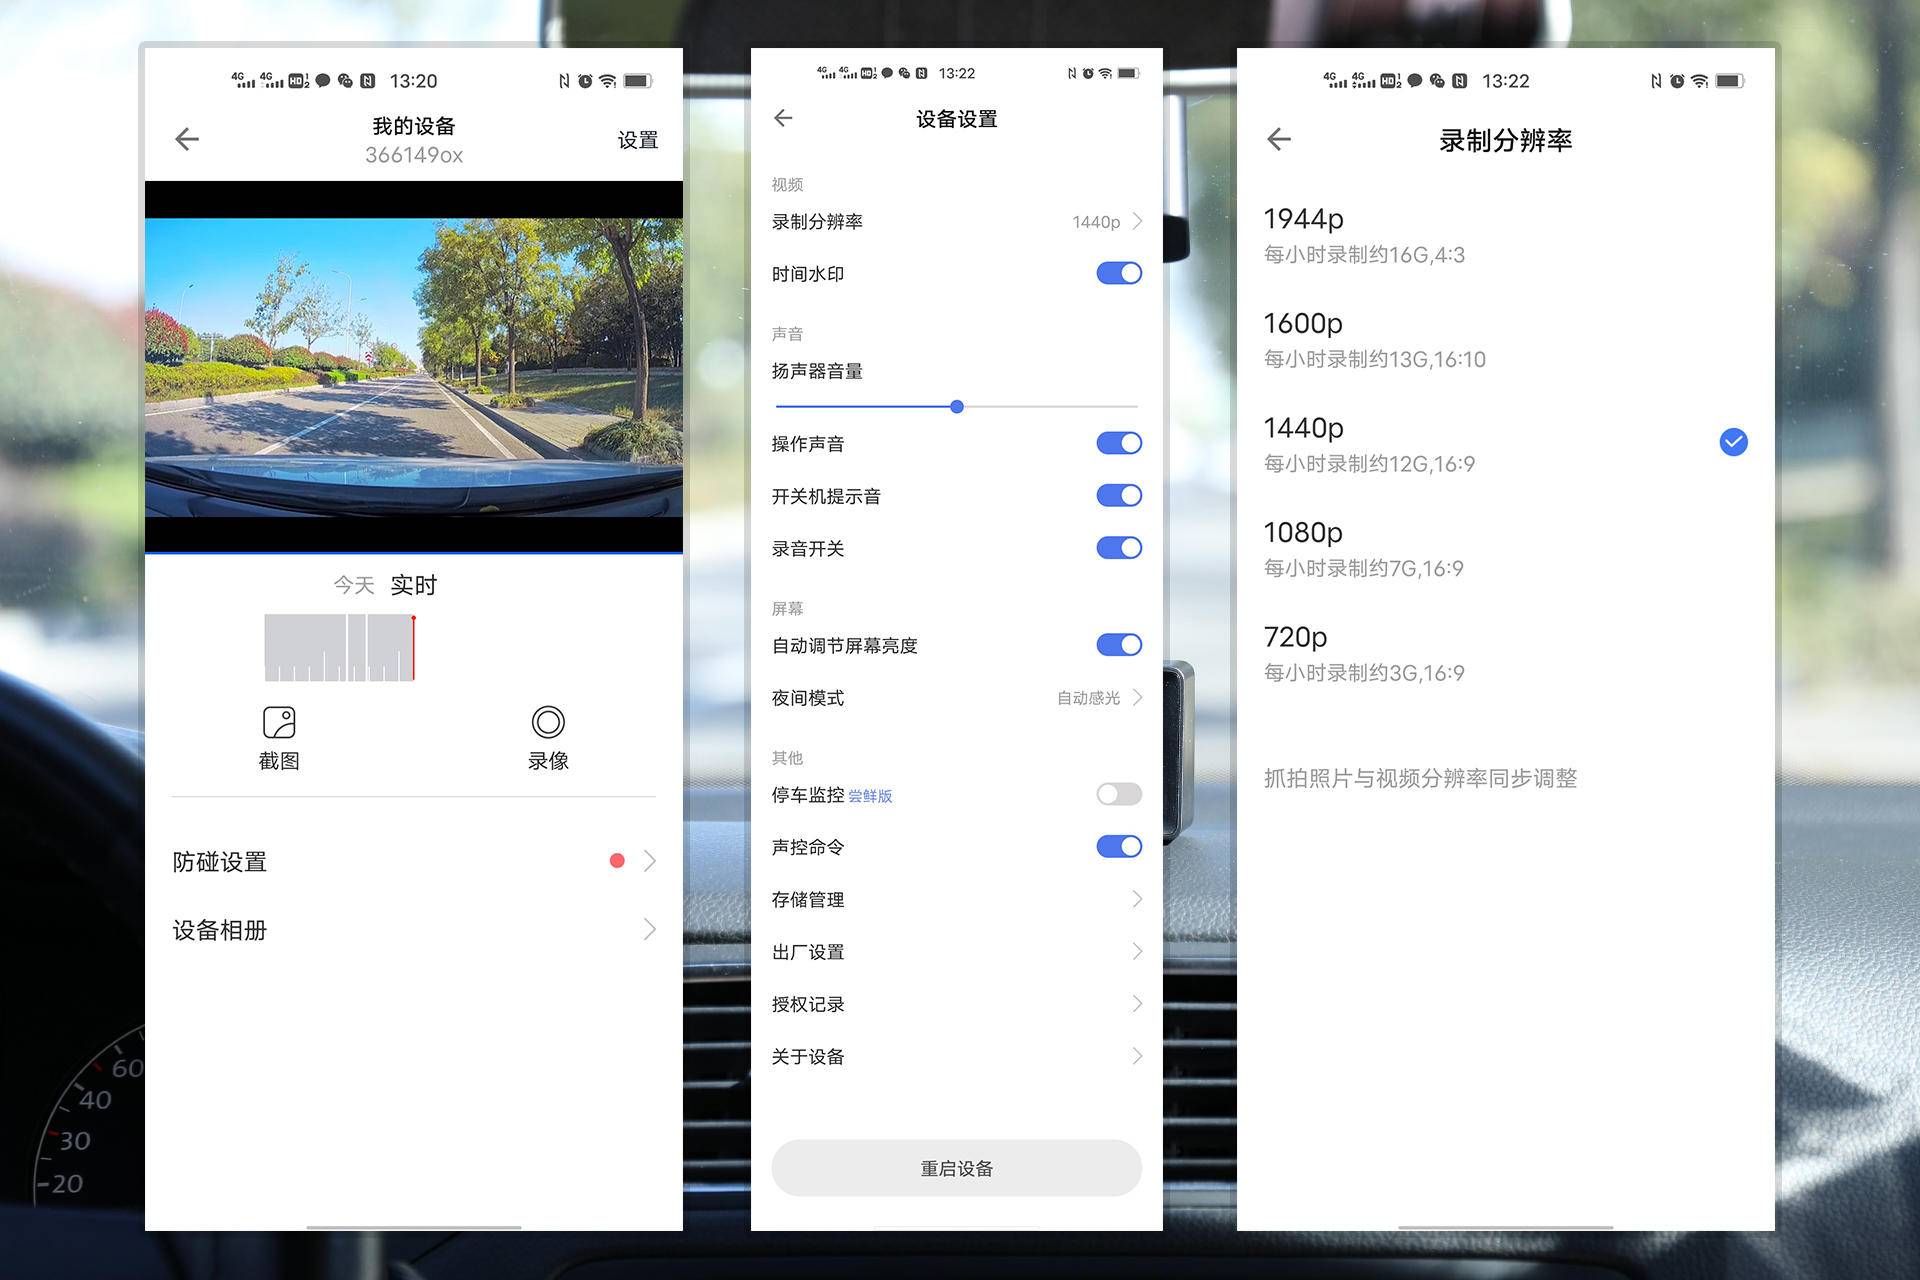
Task: Go back from 录制分辨率 screen
Action: click(1279, 139)
